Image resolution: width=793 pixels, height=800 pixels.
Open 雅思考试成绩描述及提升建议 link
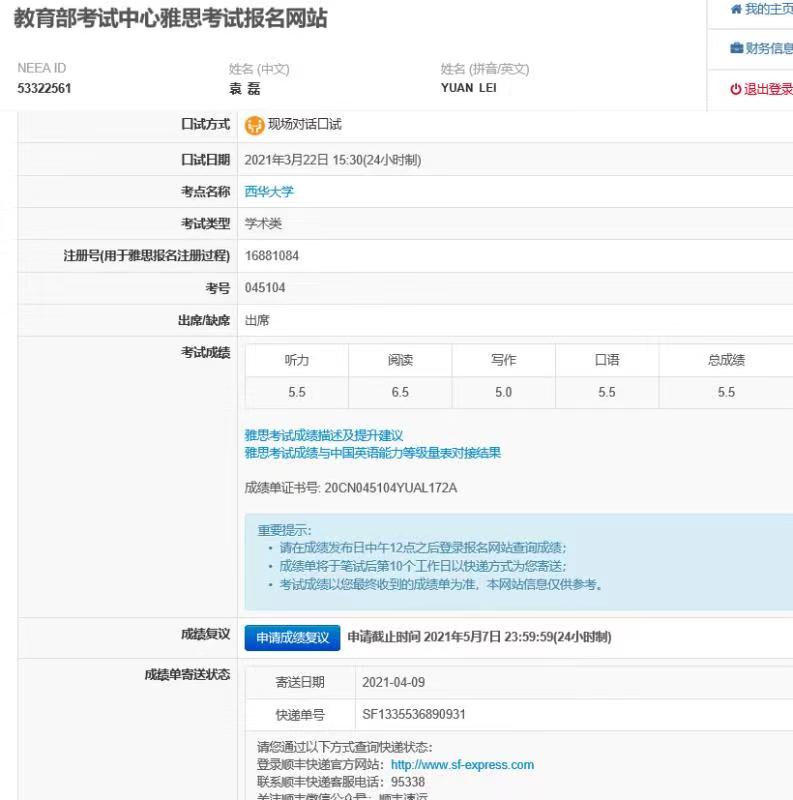coord(324,435)
